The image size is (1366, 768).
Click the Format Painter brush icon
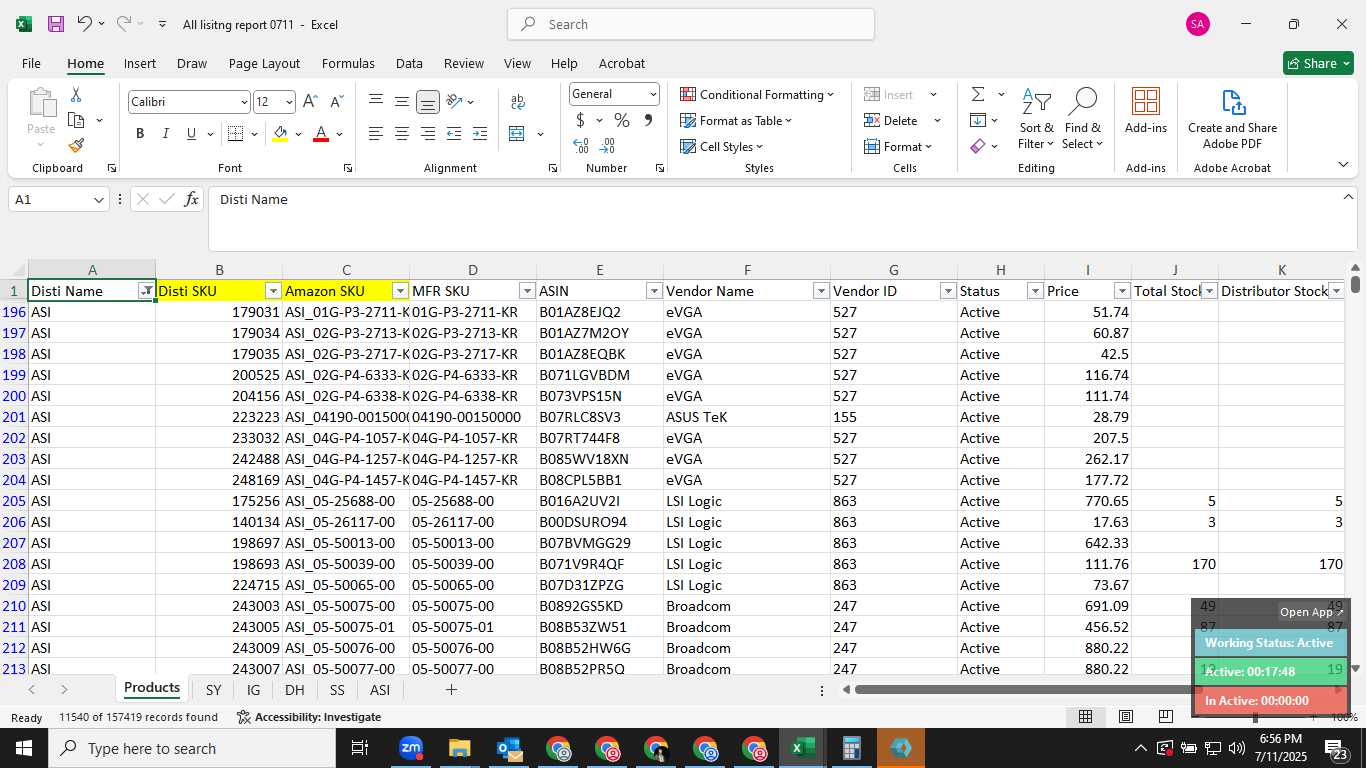(76, 145)
